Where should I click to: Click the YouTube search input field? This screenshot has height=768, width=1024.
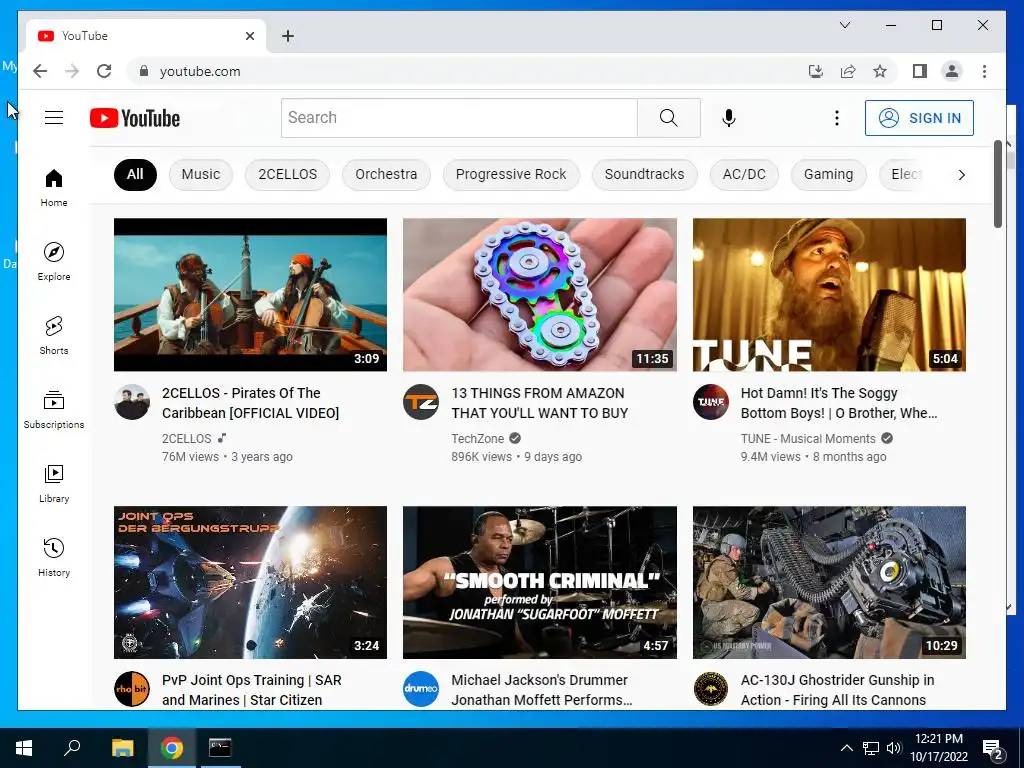click(459, 118)
